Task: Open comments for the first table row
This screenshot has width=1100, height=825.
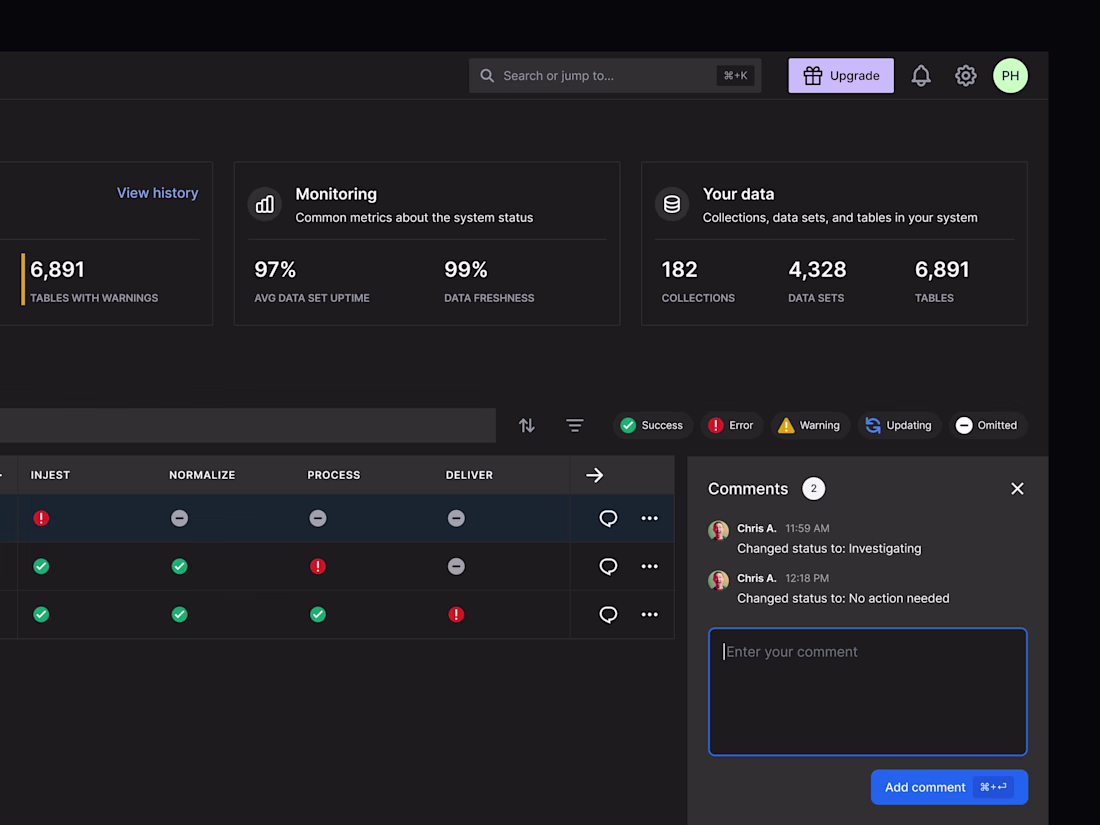Action: [608, 518]
